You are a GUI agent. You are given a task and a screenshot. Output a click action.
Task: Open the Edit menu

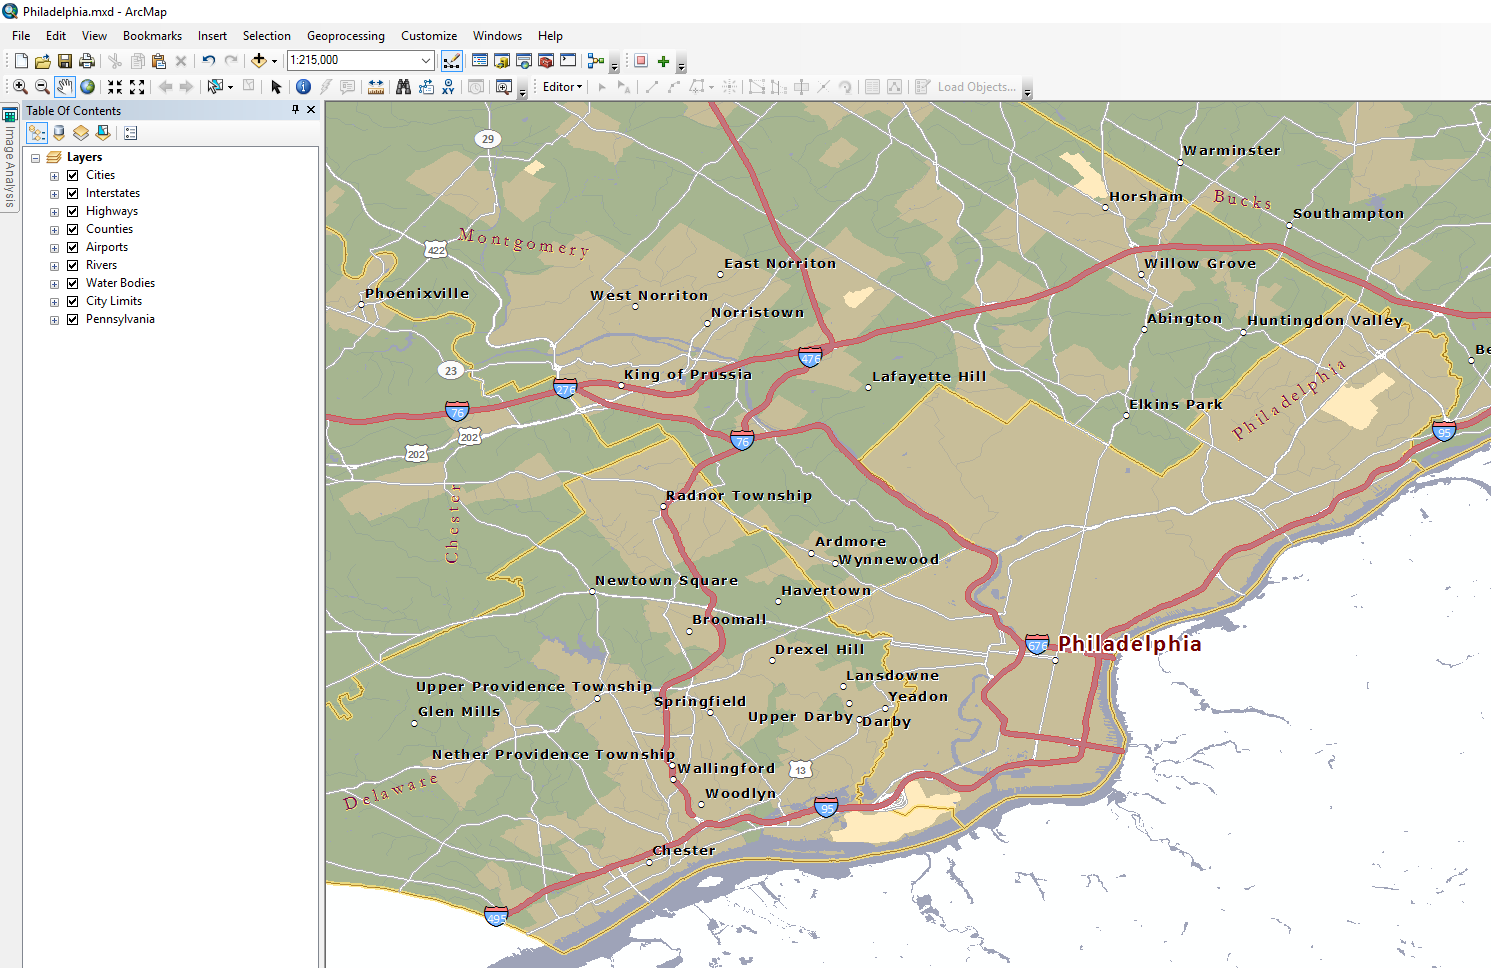[x=56, y=35]
